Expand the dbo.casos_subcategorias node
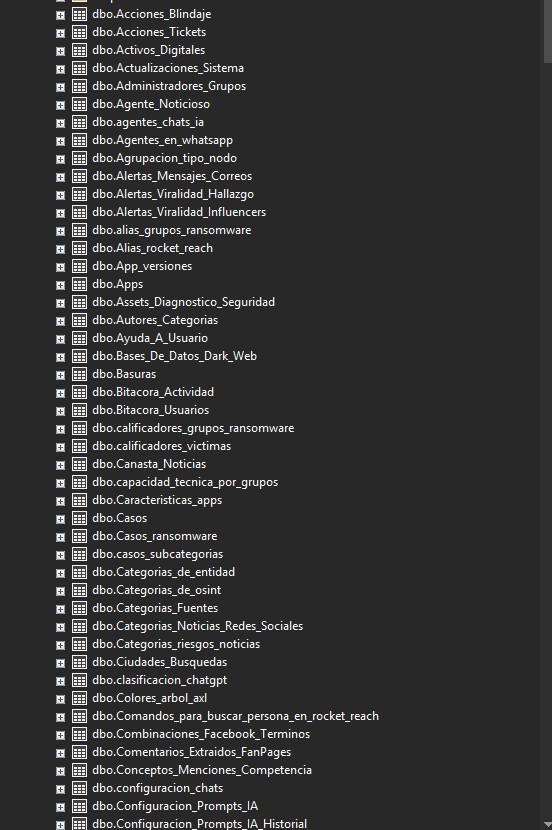 click(60, 555)
